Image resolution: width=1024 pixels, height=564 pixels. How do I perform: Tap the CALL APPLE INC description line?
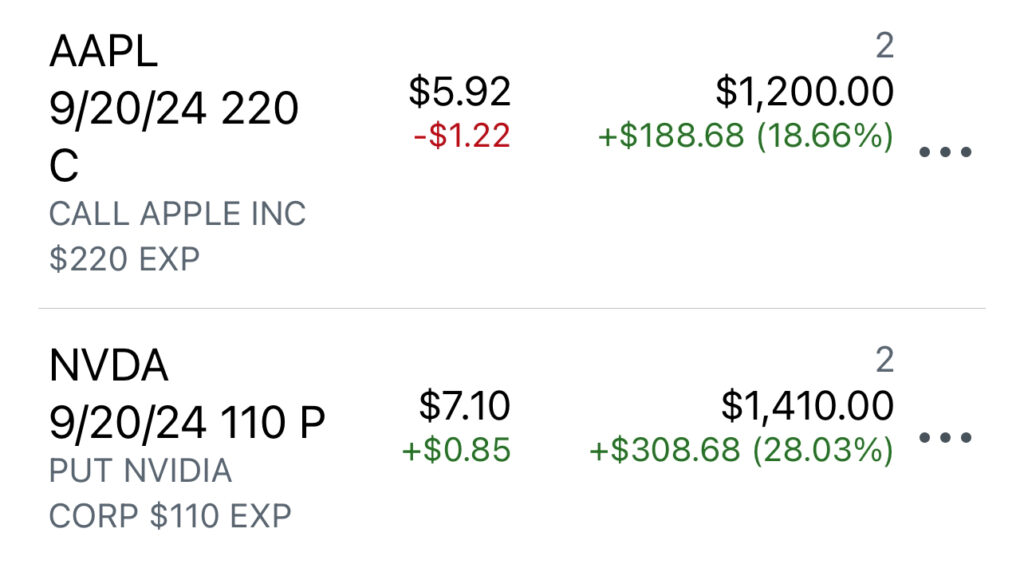pyautogui.click(x=178, y=214)
